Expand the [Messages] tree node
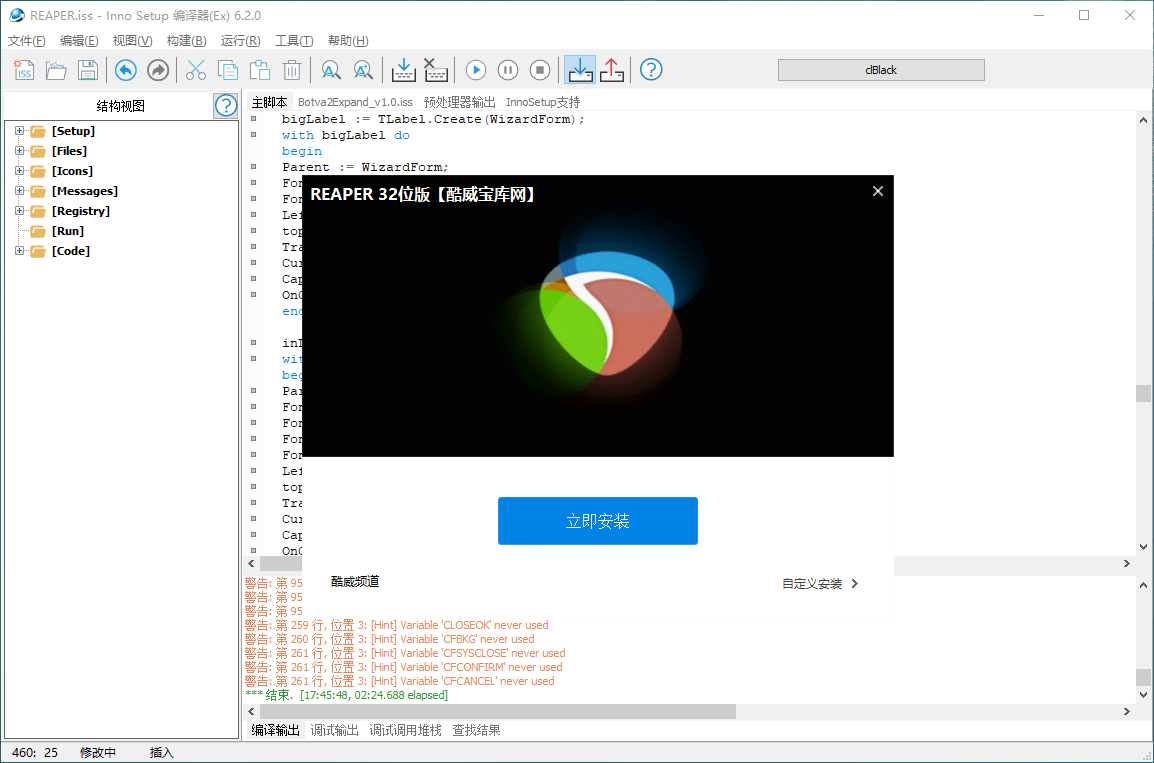Screen dimensions: 1154x763 click(x=20, y=191)
